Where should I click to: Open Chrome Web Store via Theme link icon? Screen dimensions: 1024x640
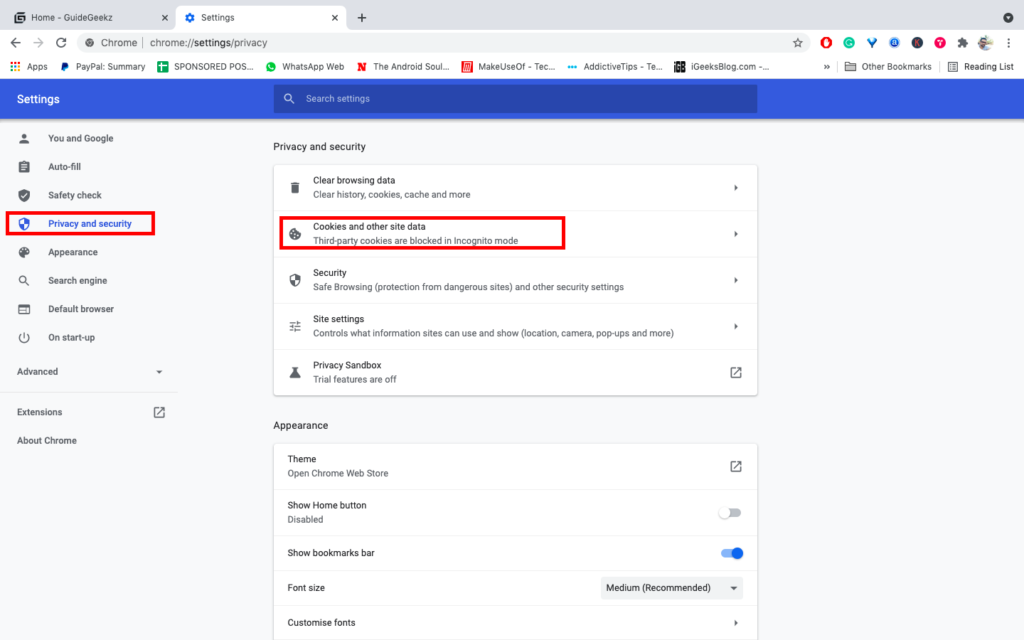tap(735, 466)
